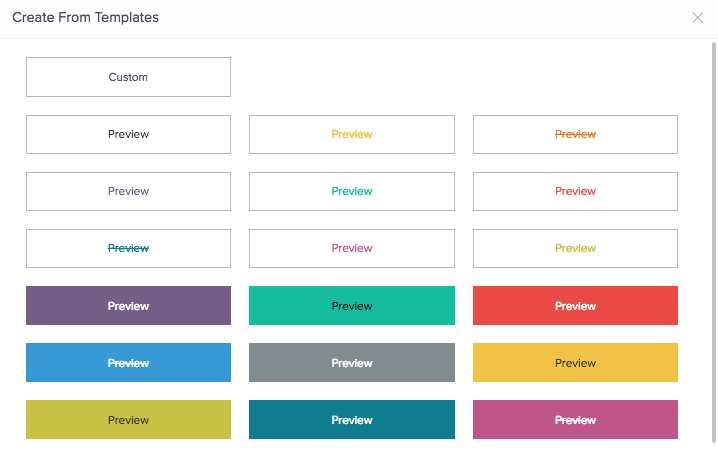This screenshot has width=718, height=453.
Task: Select the blue filled strikethrough Preview template
Action: pyautogui.click(x=128, y=363)
